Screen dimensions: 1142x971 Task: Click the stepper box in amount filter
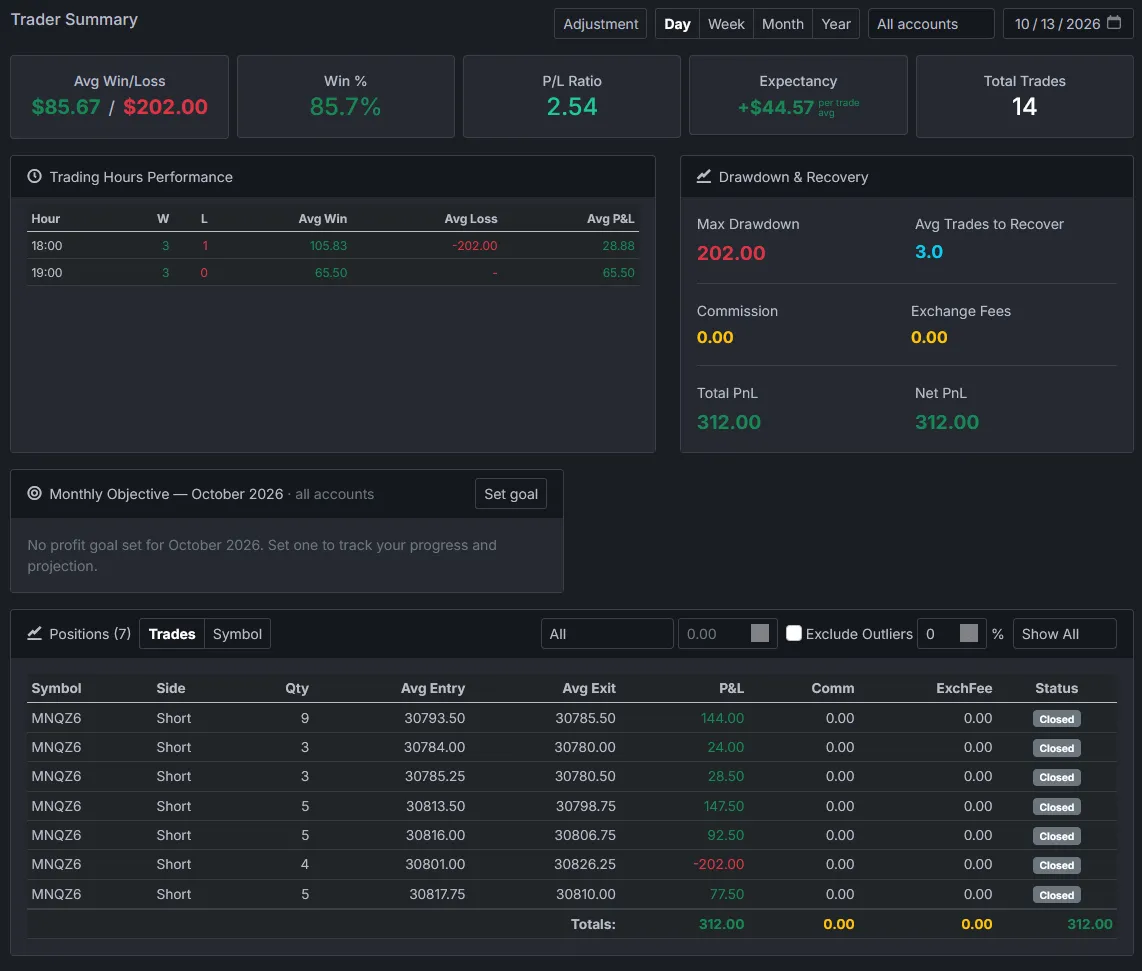(x=760, y=633)
